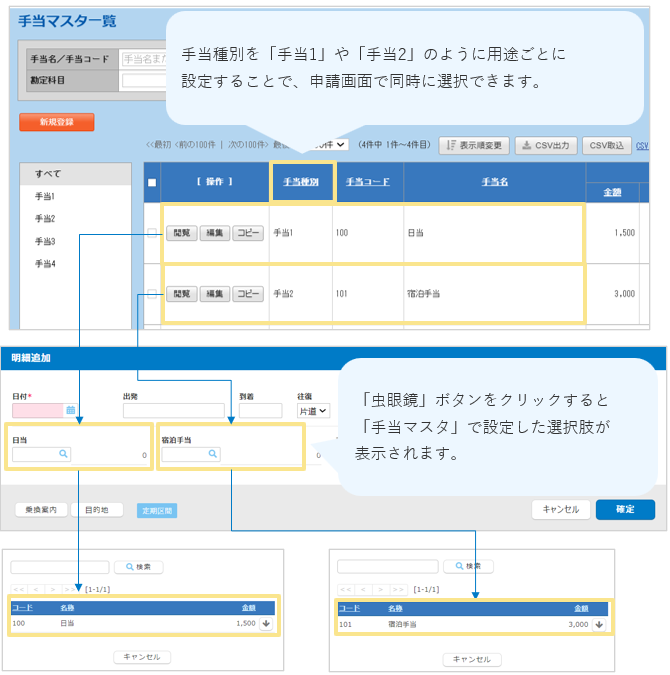
Task: Select すべて in the left category list
Action: tap(47, 174)
